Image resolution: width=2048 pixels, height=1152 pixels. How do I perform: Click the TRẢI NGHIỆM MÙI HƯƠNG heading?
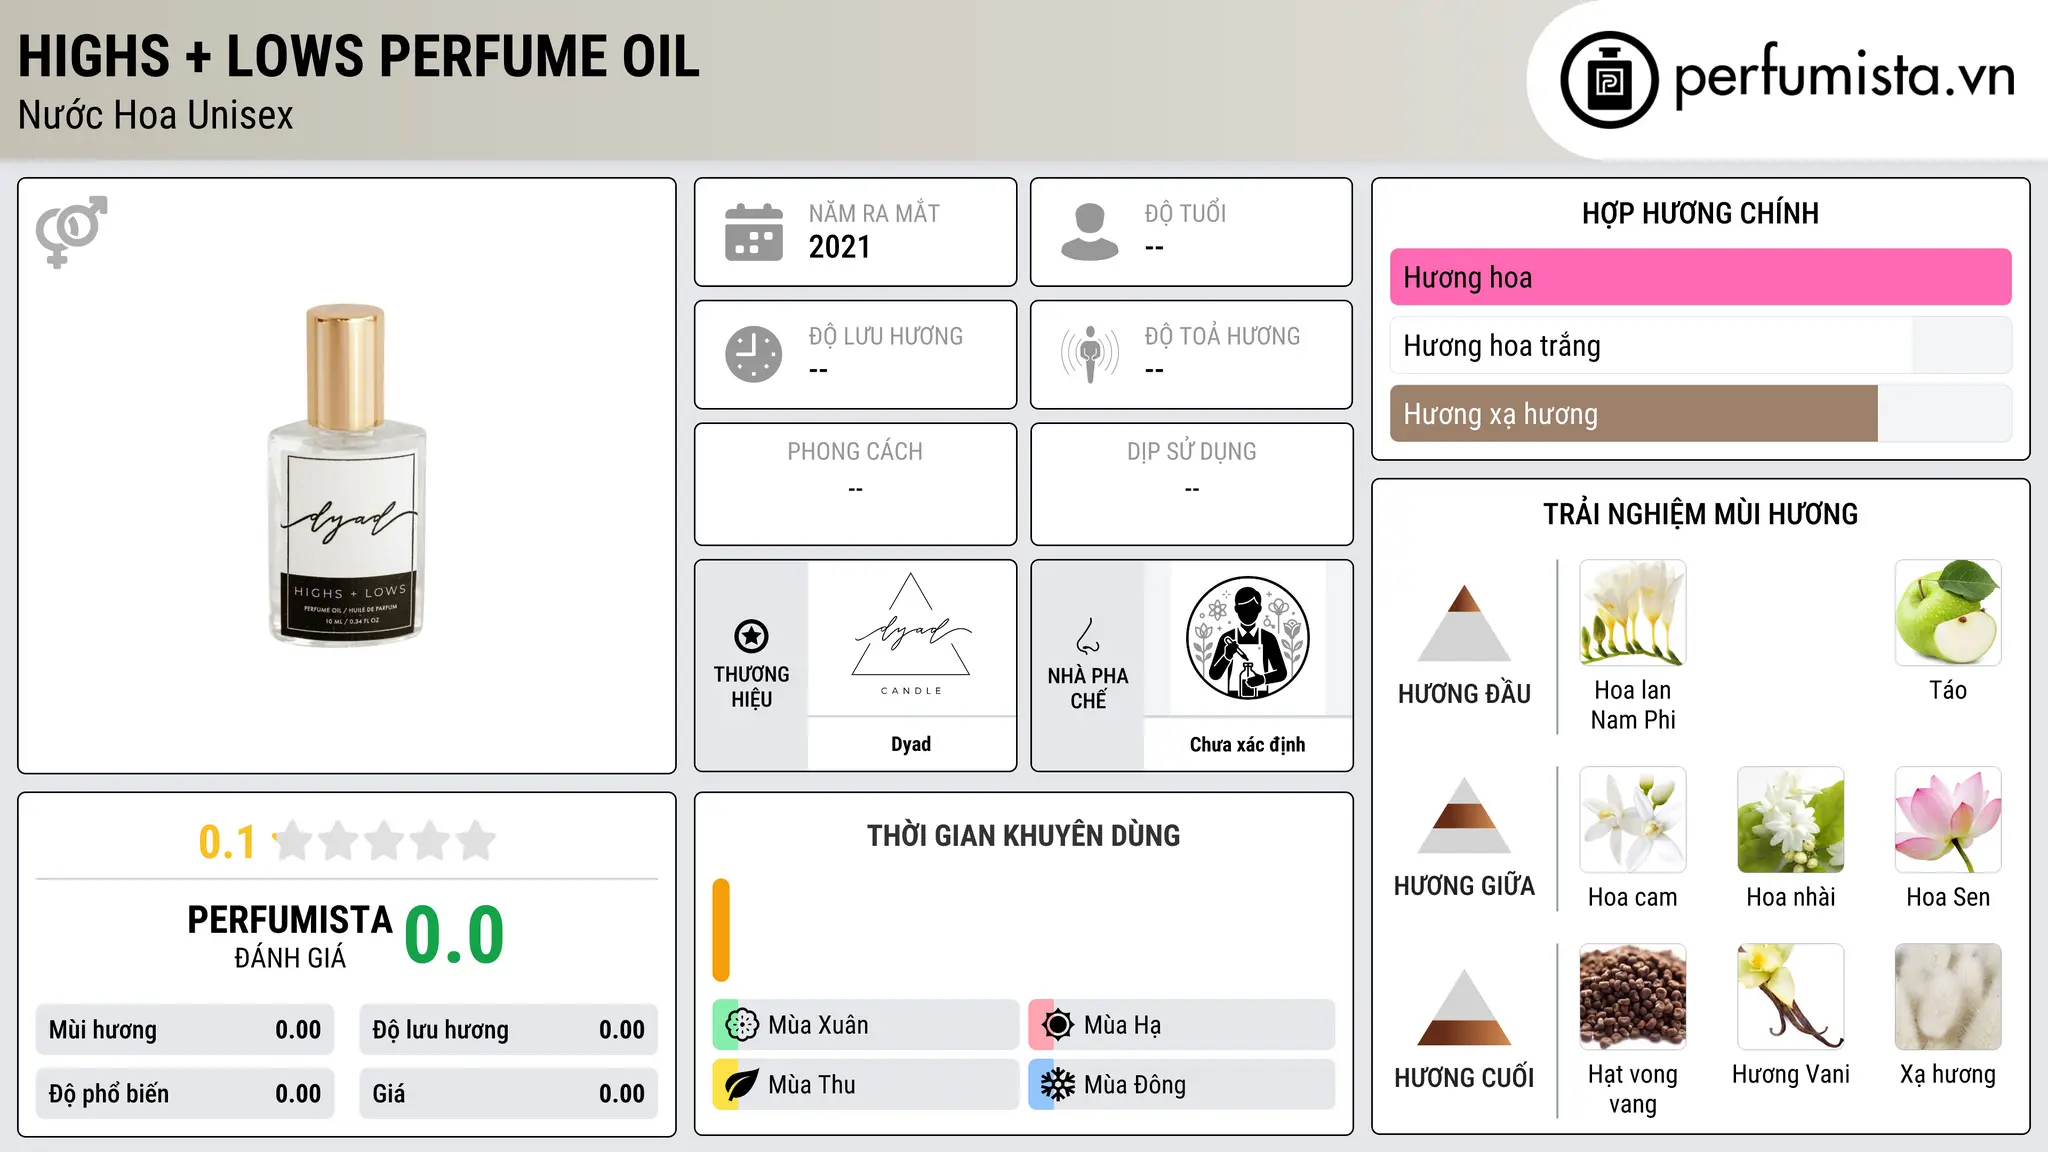tap(1700, 514)
